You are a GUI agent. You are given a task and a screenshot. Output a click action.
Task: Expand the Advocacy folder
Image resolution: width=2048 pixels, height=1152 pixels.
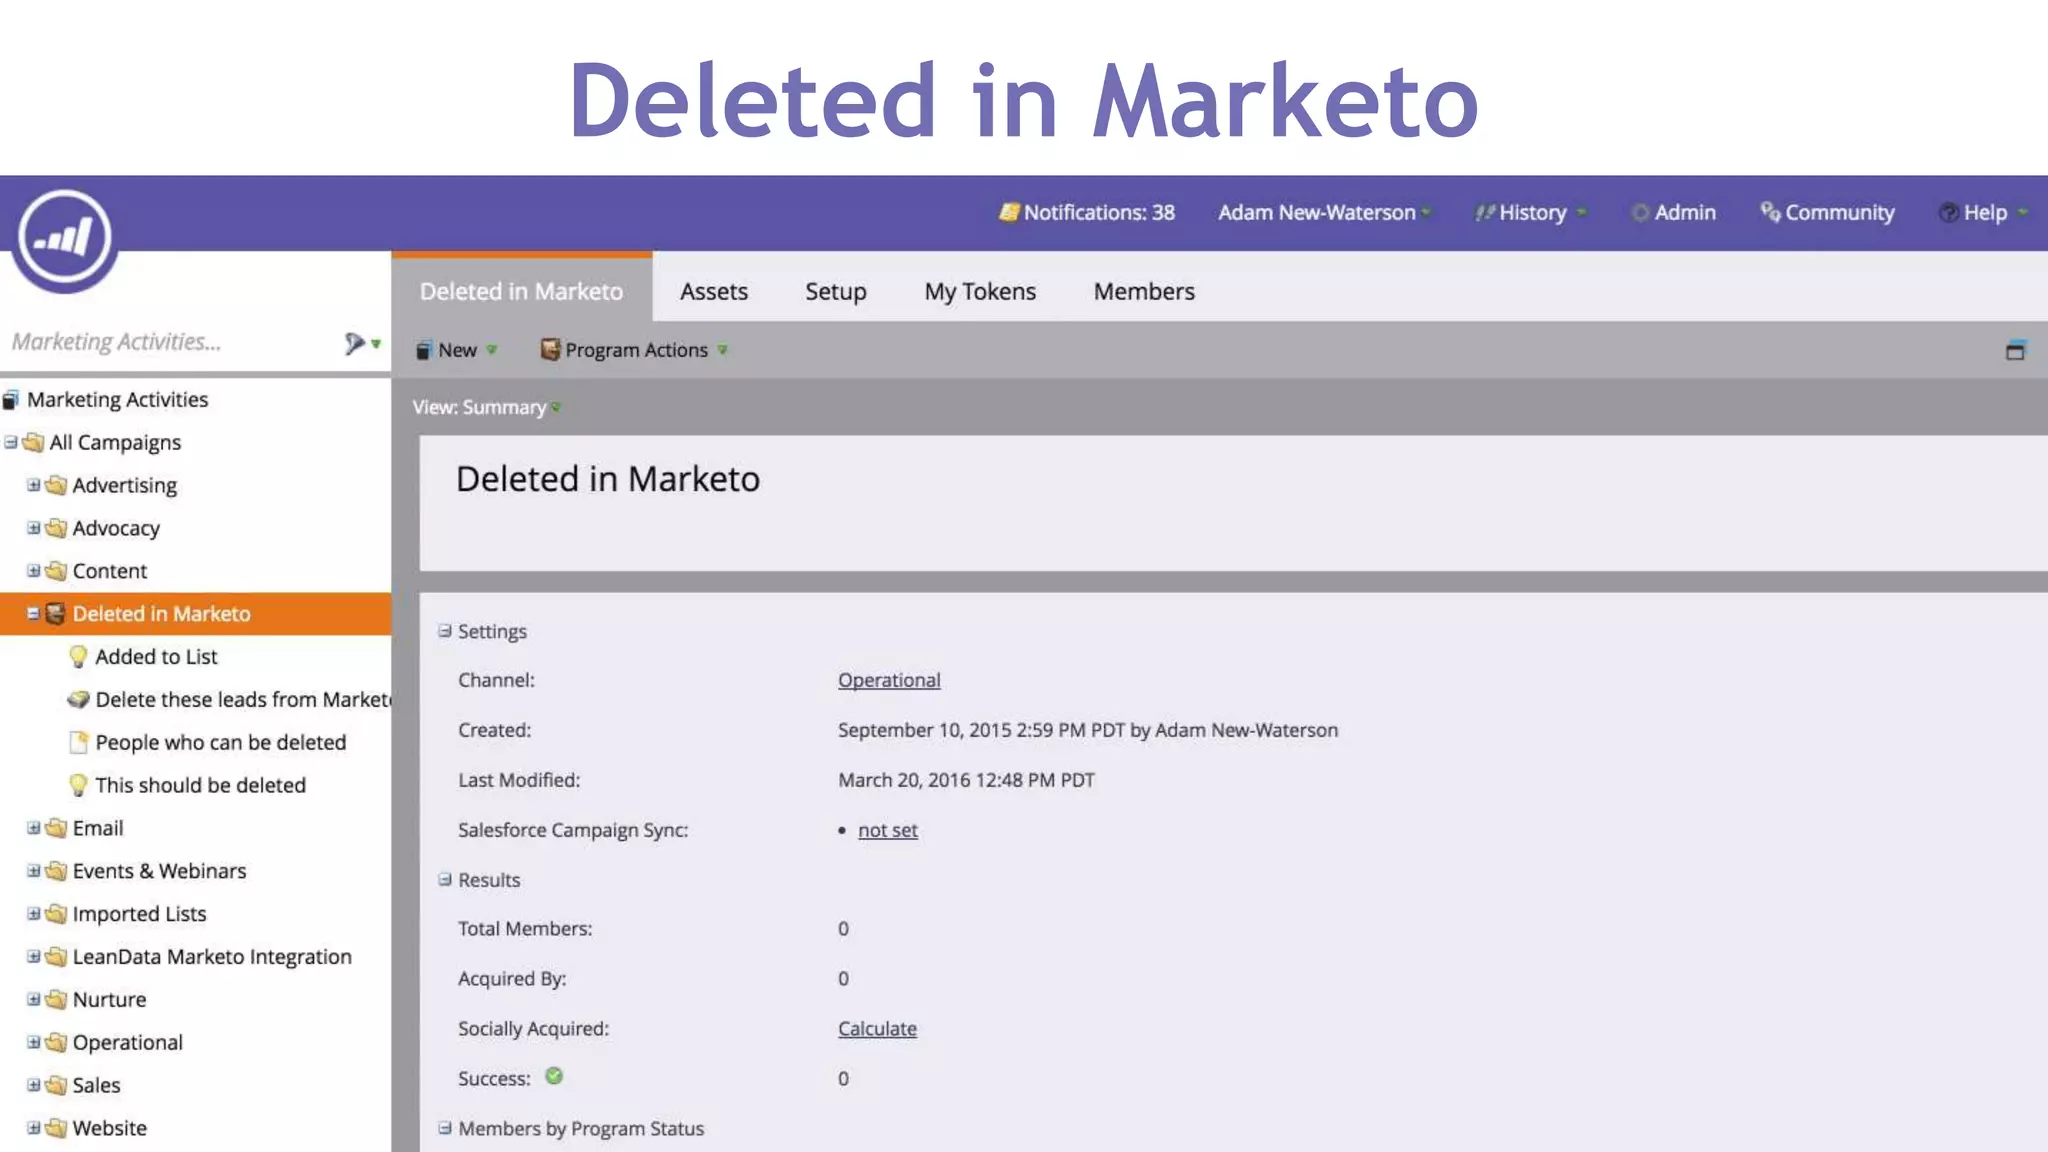pos(33,528)
